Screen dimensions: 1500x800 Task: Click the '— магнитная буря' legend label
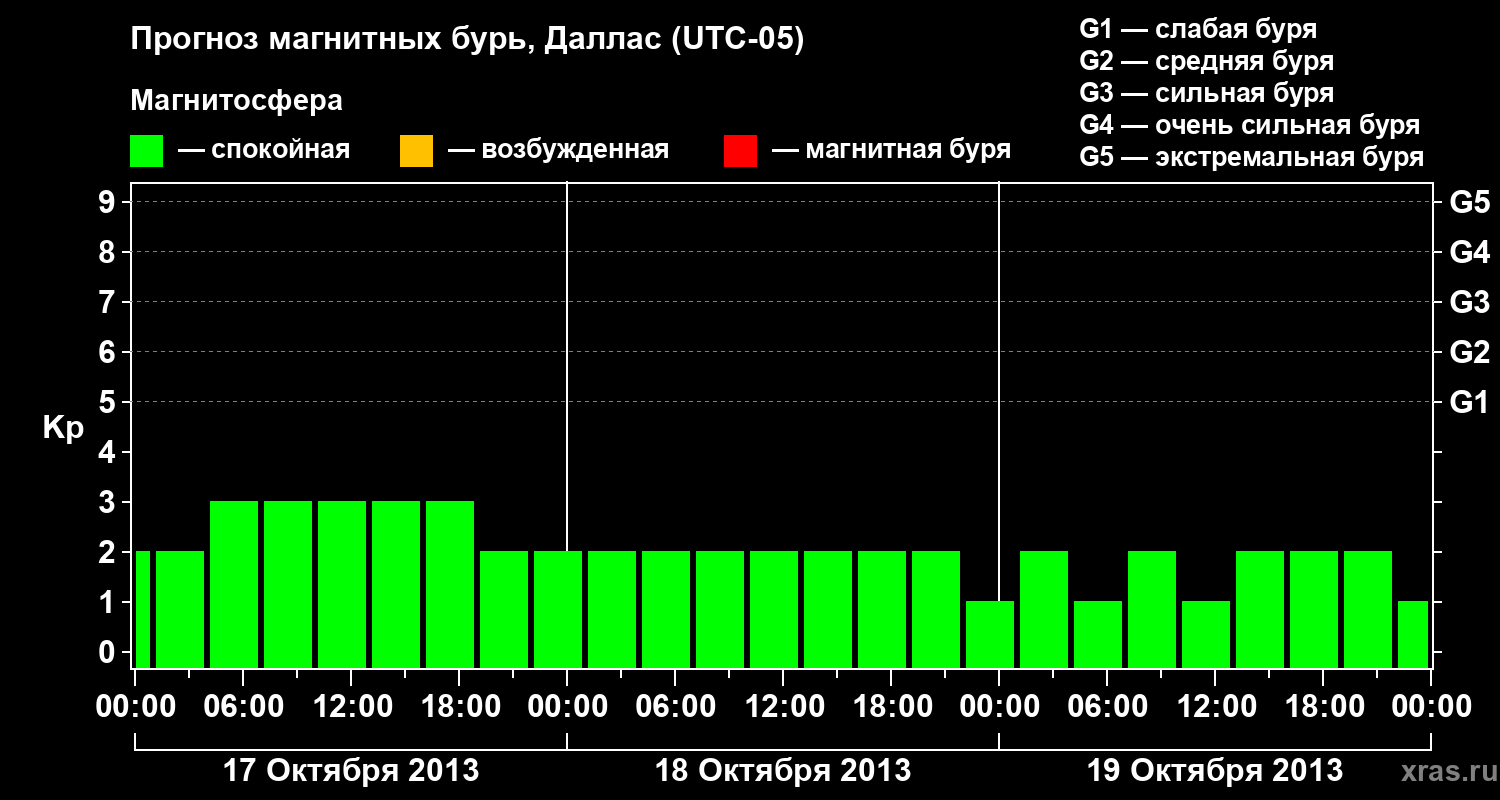click(x=891, y=150)
